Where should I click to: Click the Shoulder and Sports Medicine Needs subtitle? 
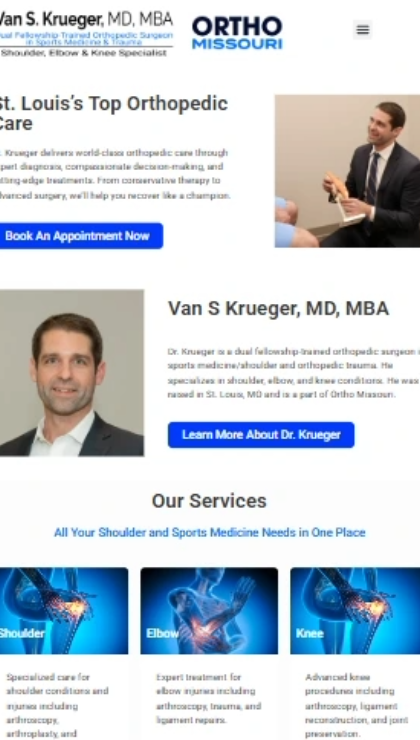(210, 532)
